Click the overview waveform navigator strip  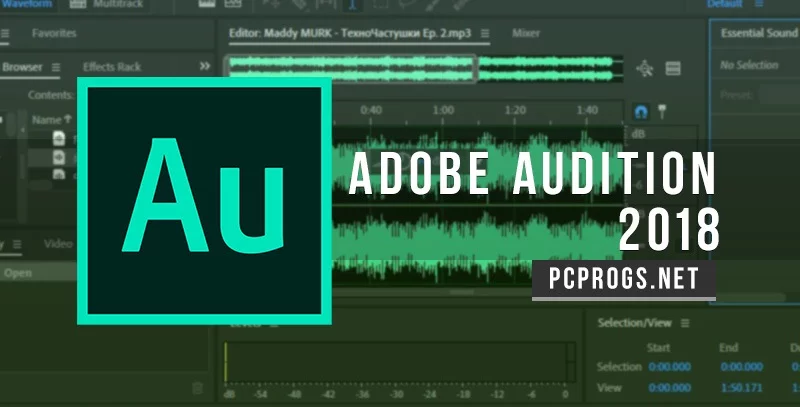pos(424,69)
